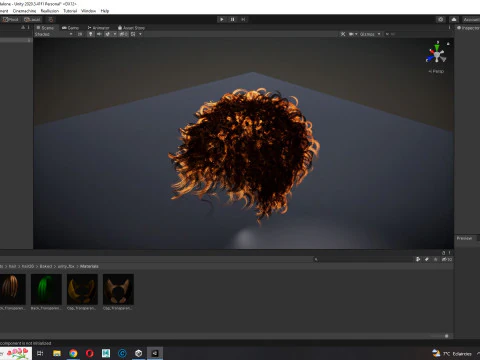Open the Account dropdown
This screenshot has height=360, width=480.
coord(471,19)
